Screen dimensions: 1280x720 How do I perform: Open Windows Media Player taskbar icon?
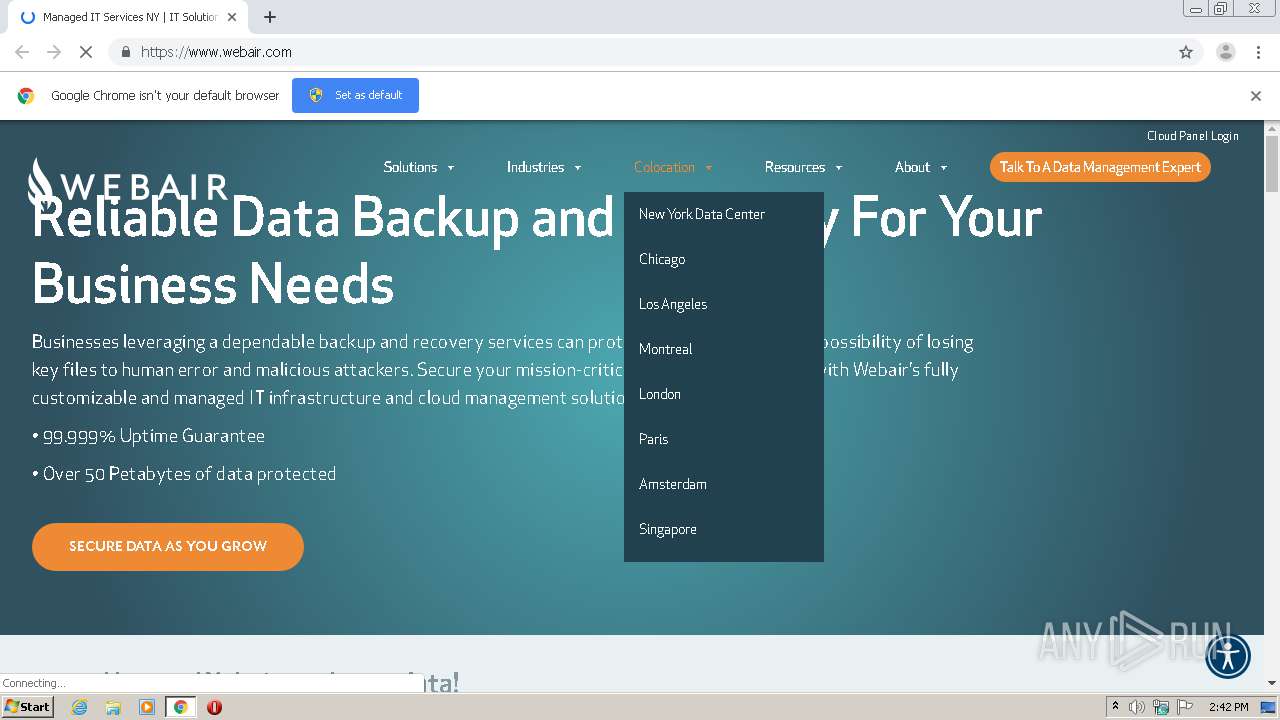147,707
